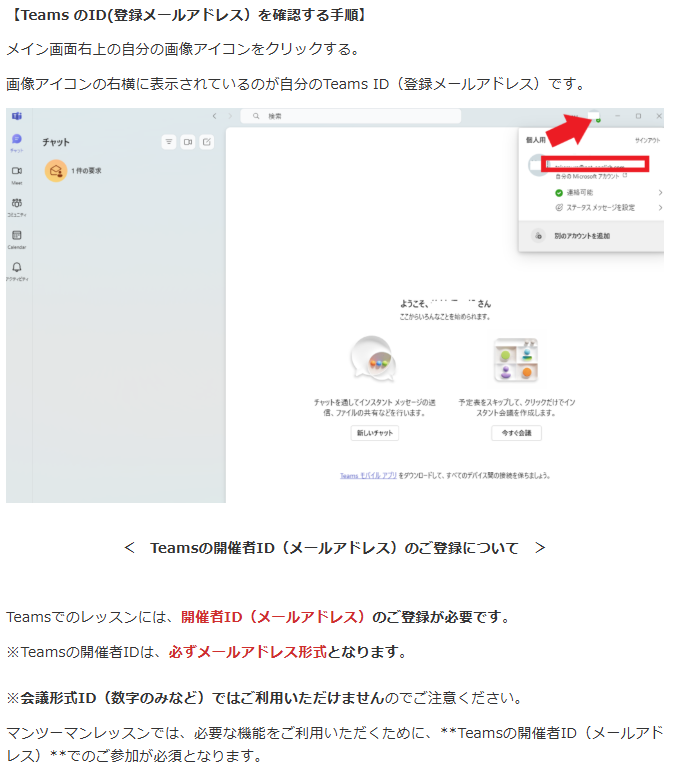Open Meet in the Teams sidebar
The image size is (673, 769).
click(17, 175)
